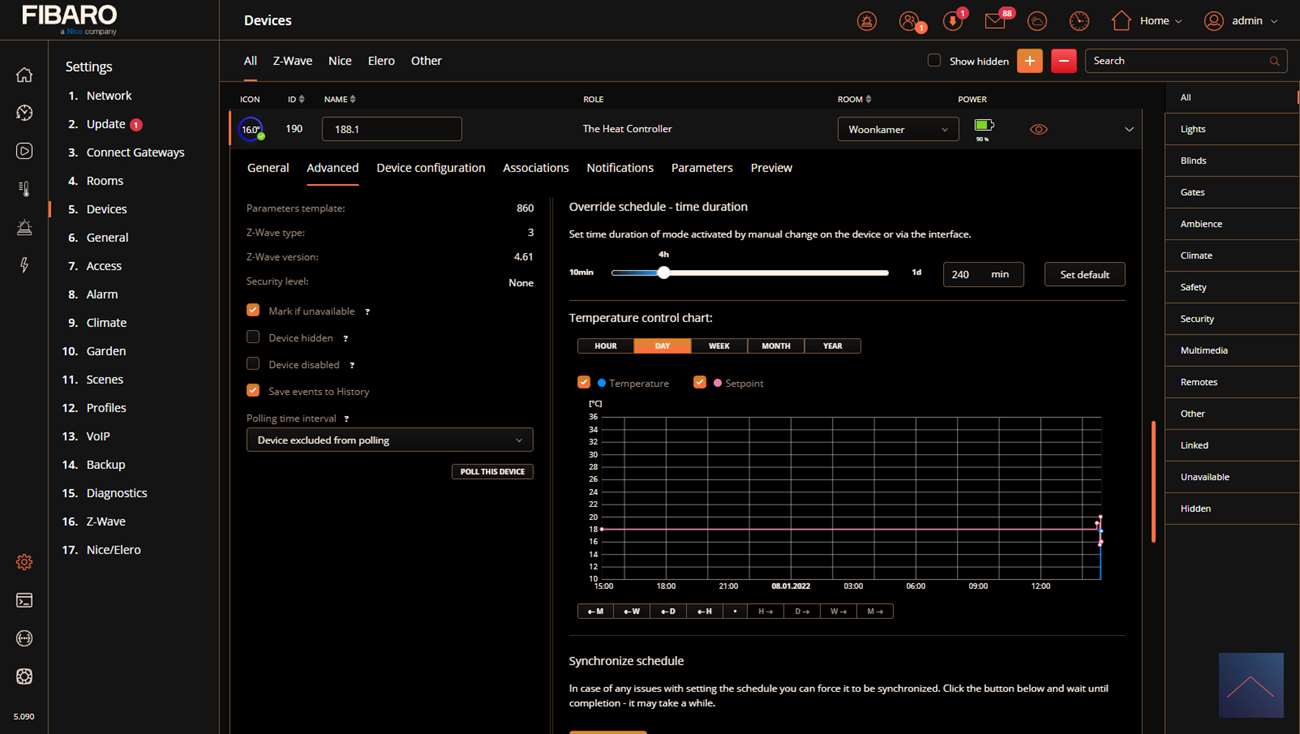This screenshot has height=734, width=1300.
Task: Open the polling time interval dropdown
Action: coord(389,440)
